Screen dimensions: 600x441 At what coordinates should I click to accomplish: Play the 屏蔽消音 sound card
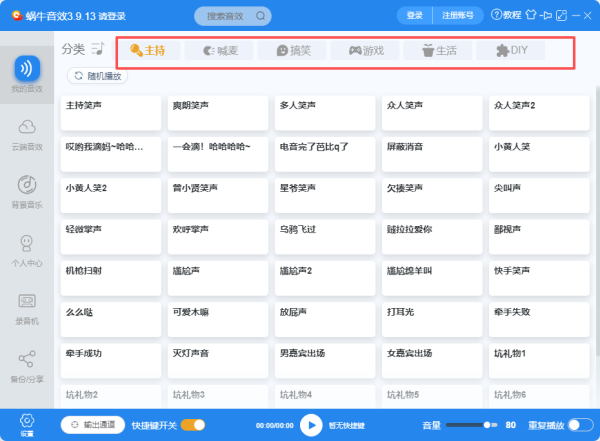coord(432,154)
